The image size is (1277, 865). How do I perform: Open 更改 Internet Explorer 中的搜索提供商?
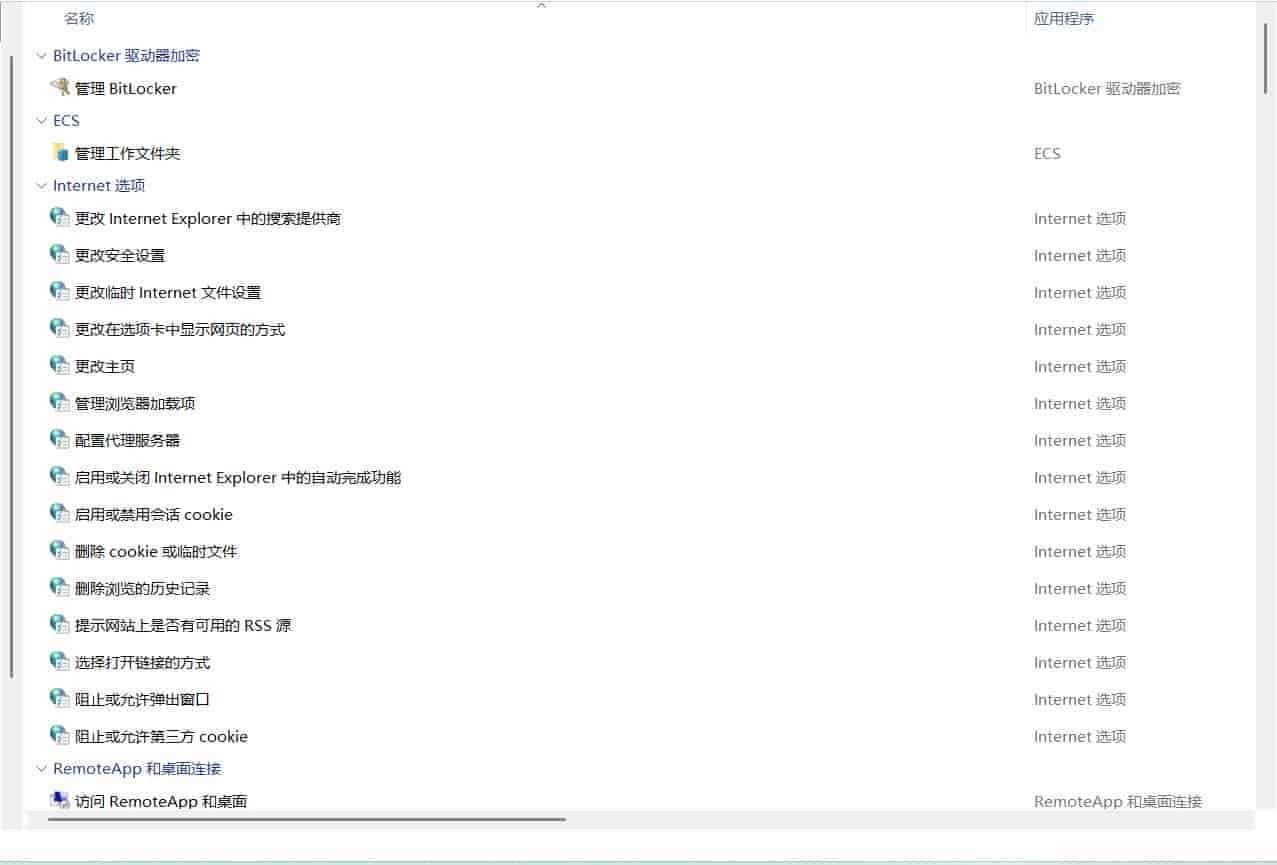(x=208, y=218)
